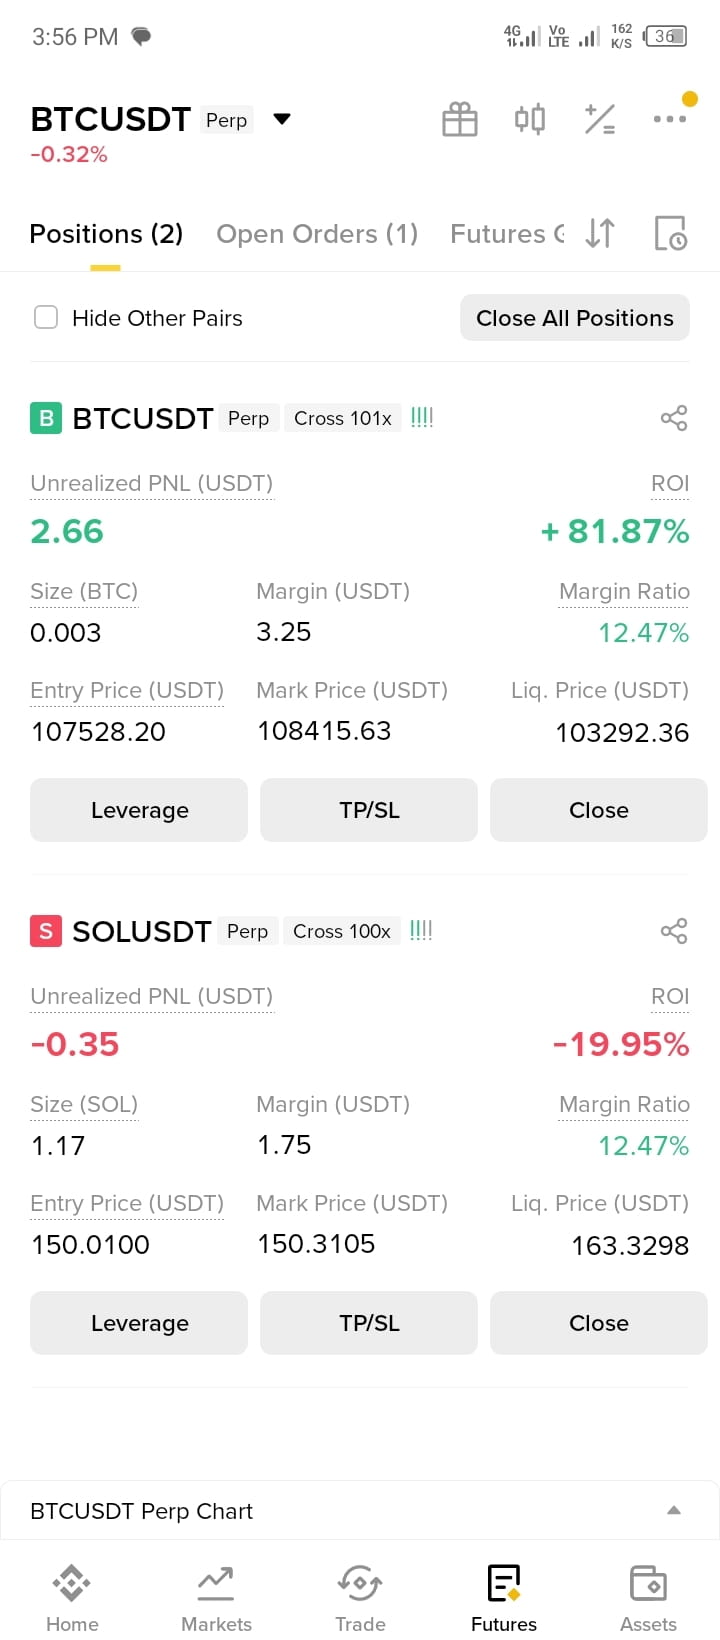Open the gift rewards icon
720x1640 pixels.
(x=460, y=119)
